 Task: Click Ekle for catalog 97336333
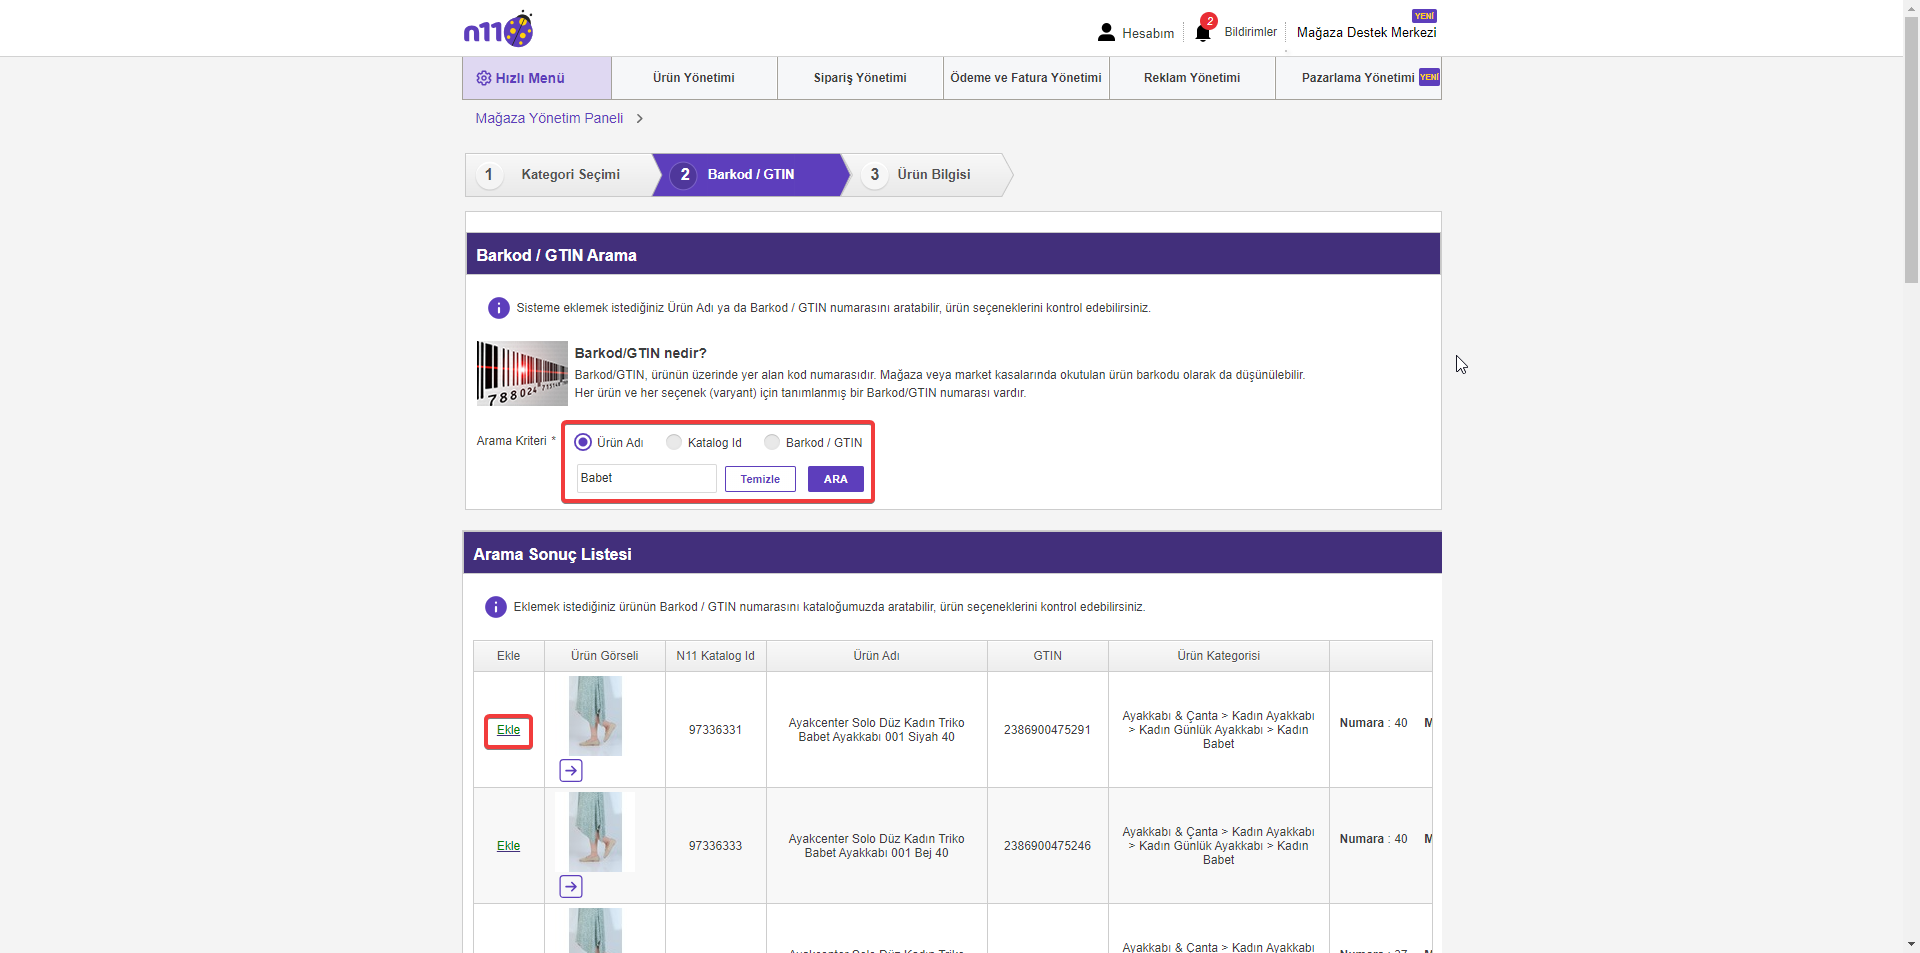[509, 846]
